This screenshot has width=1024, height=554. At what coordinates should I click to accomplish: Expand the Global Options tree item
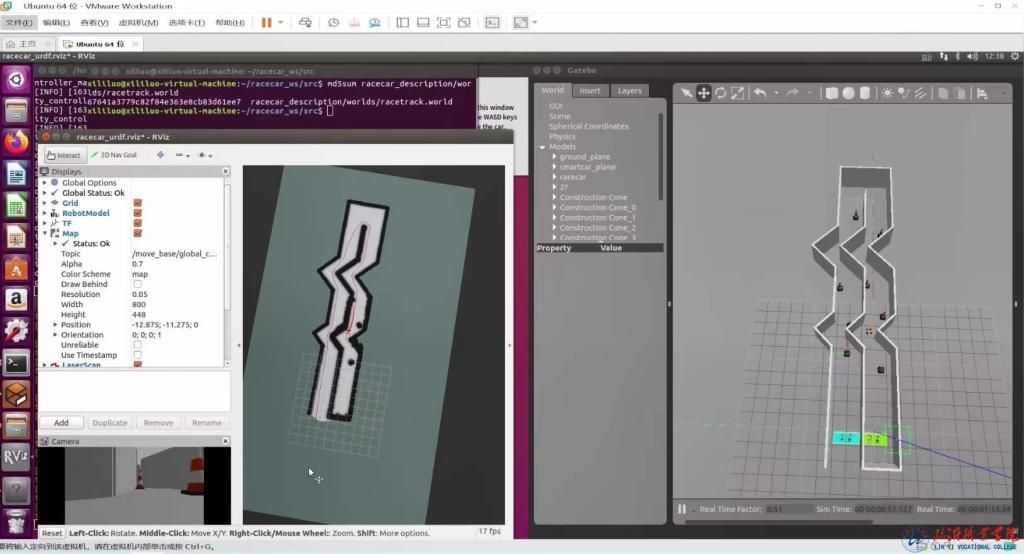pyautogui.click(x=44, y=183)
